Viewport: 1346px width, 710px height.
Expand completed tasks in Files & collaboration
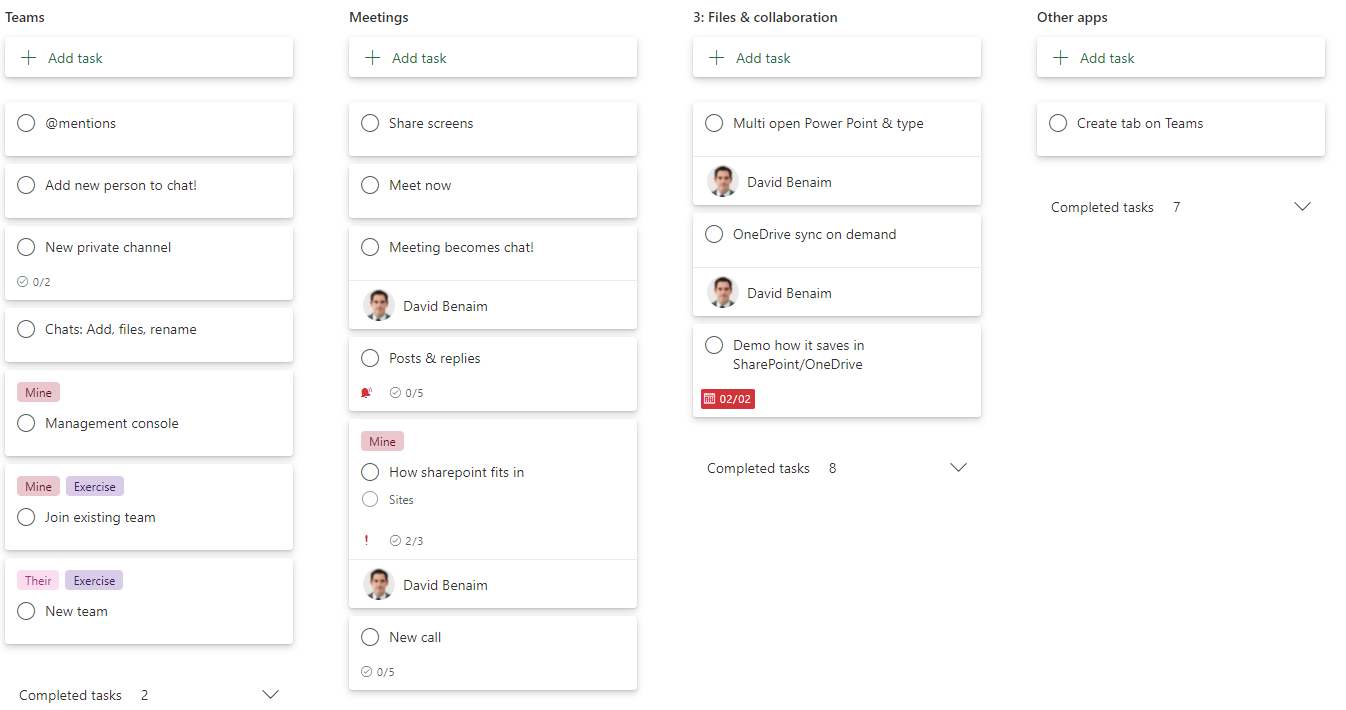pyautogui.click(x=958, y=468)
